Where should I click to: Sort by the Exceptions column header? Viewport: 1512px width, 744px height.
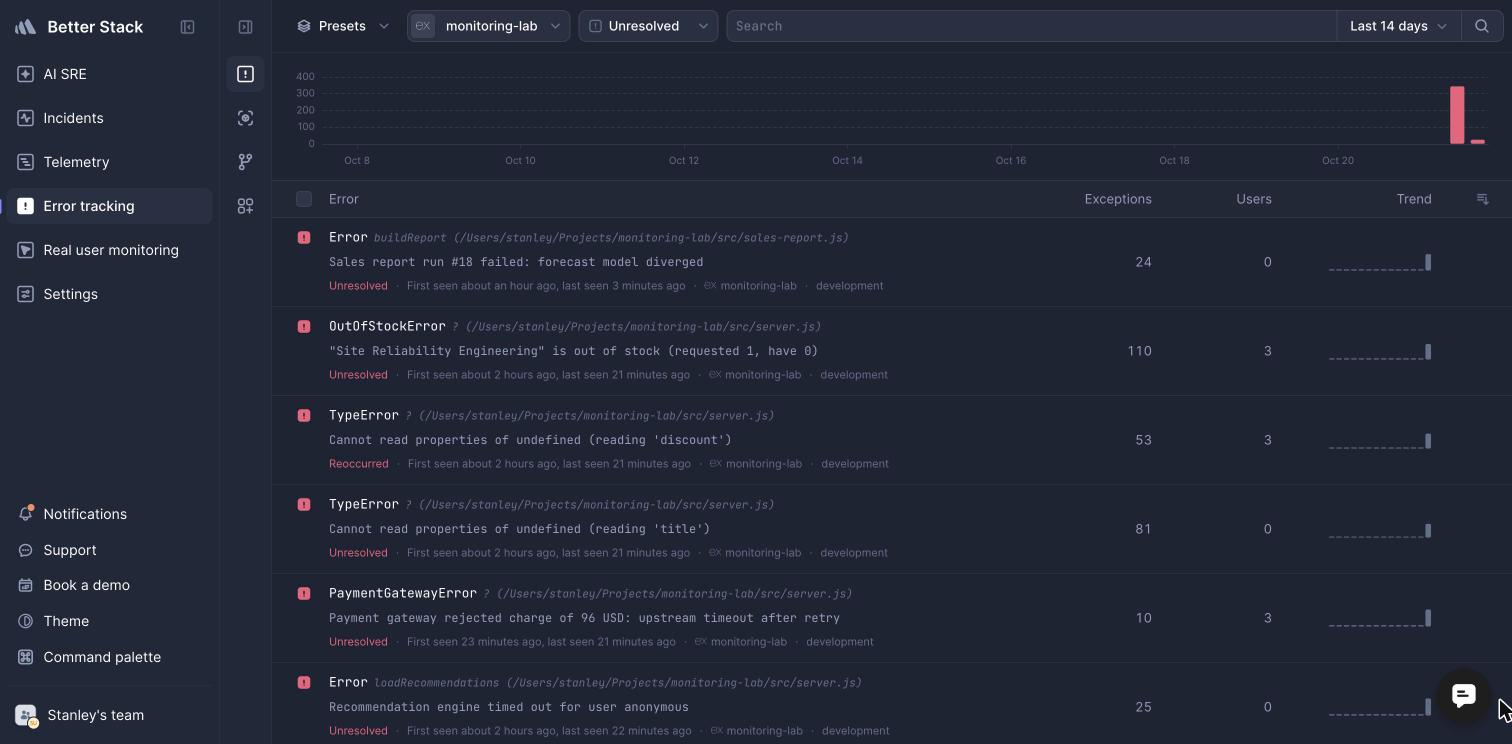click(x=1118, y=199)
